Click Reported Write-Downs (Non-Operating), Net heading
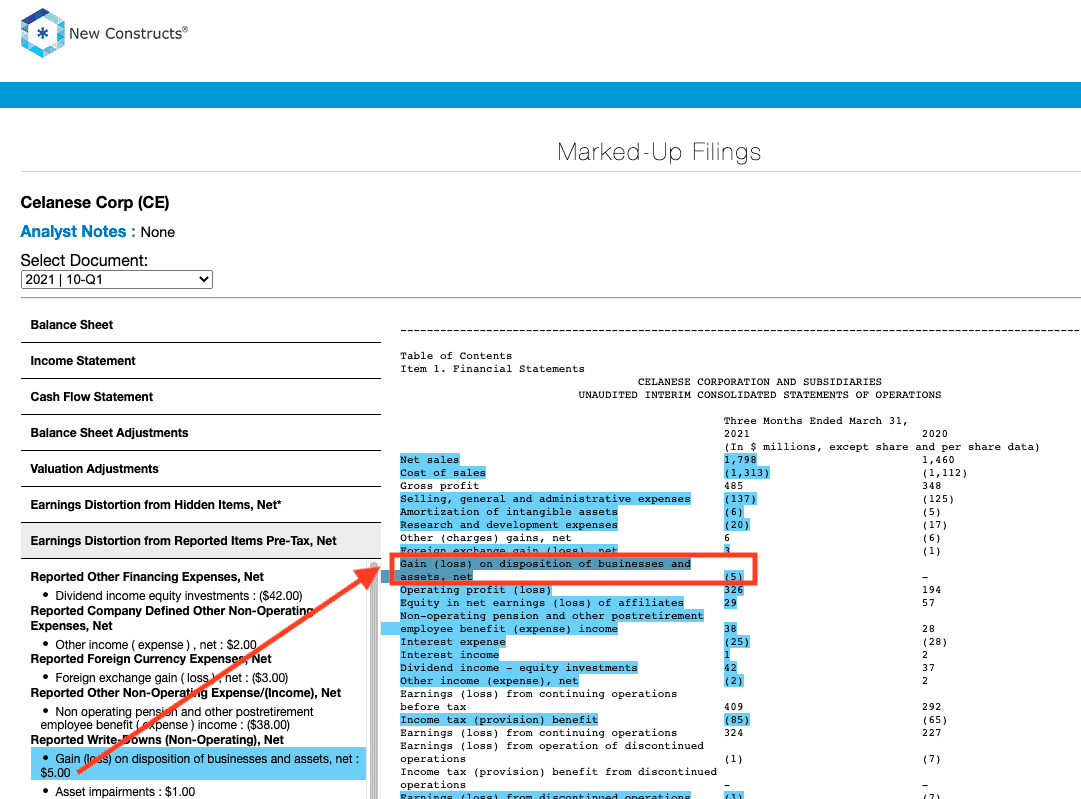This screenshot has height=799, width=1081. point(157,740)
